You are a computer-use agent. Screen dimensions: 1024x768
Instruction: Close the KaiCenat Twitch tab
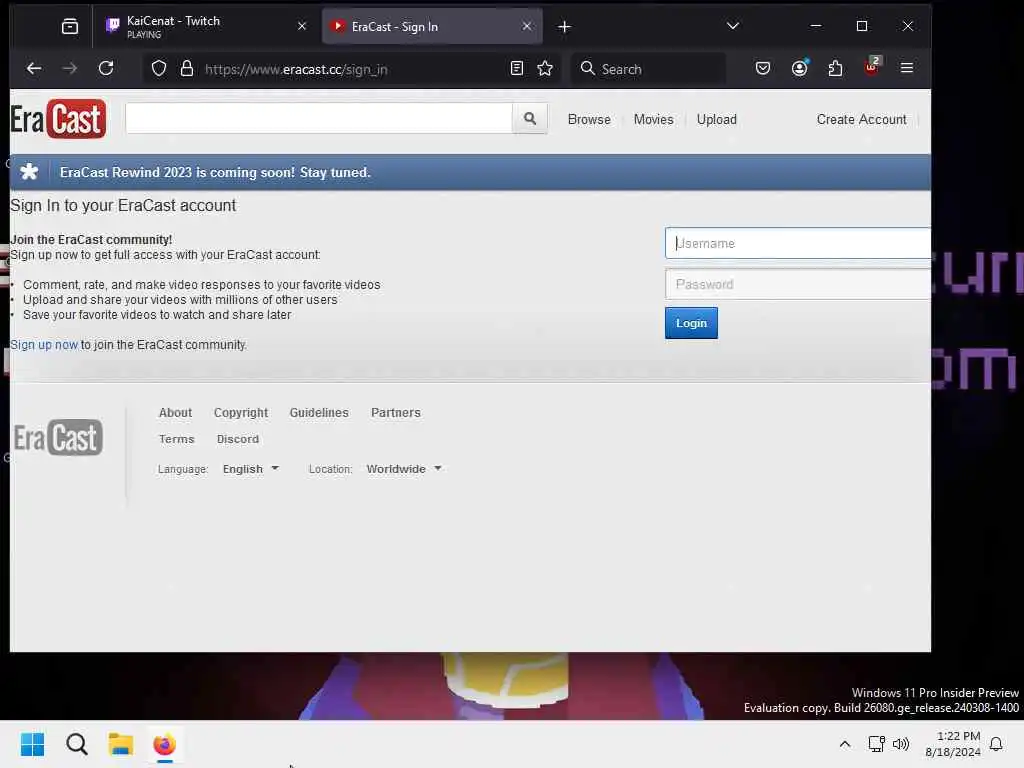click(x=302, y=26)
